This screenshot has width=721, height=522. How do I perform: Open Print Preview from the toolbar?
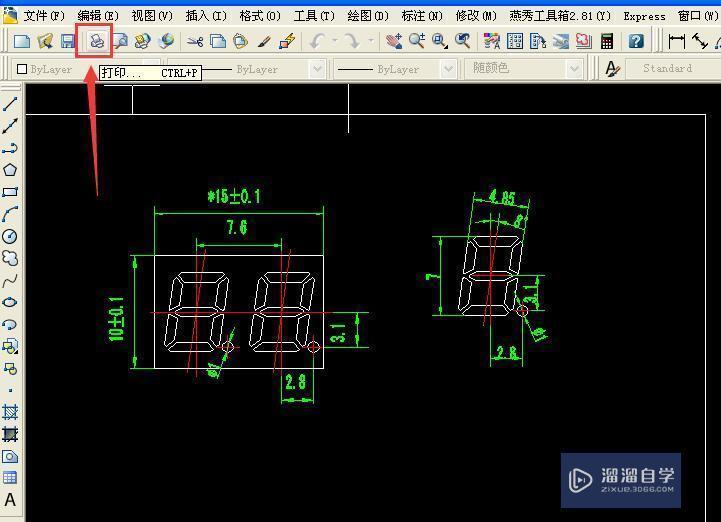pos(120,41)
